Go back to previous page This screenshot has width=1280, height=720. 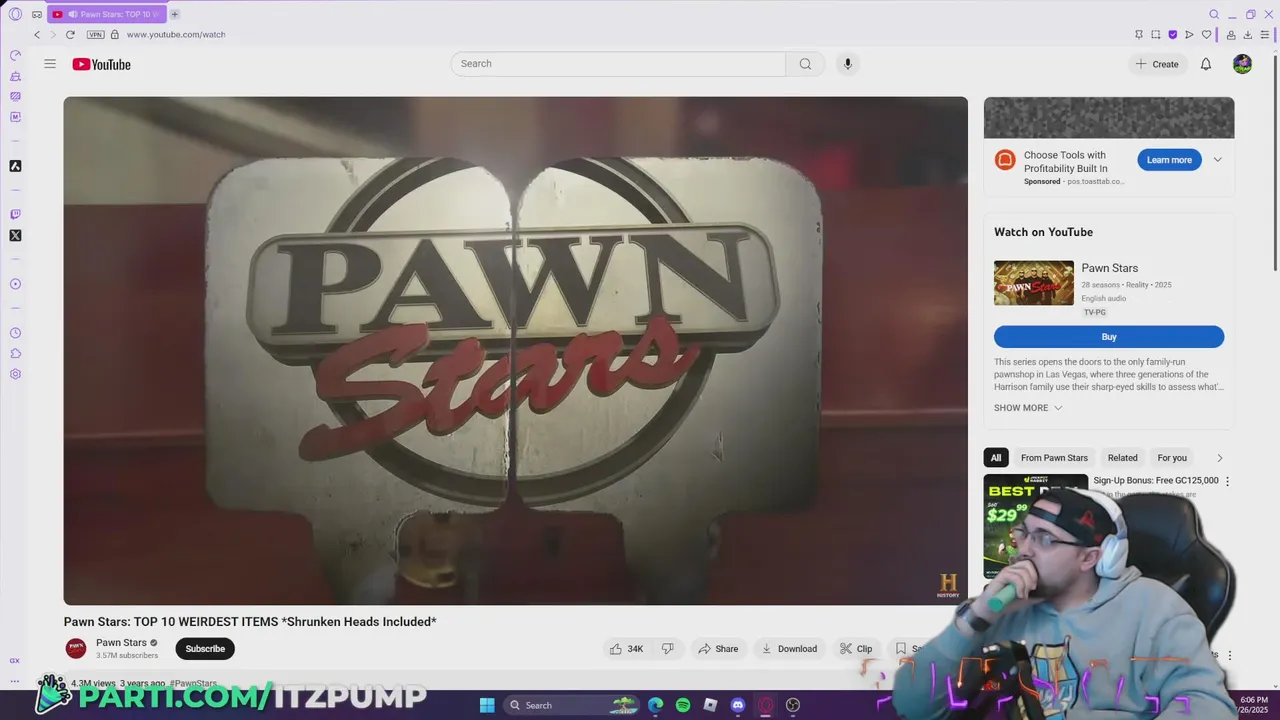tap(37, 34)
